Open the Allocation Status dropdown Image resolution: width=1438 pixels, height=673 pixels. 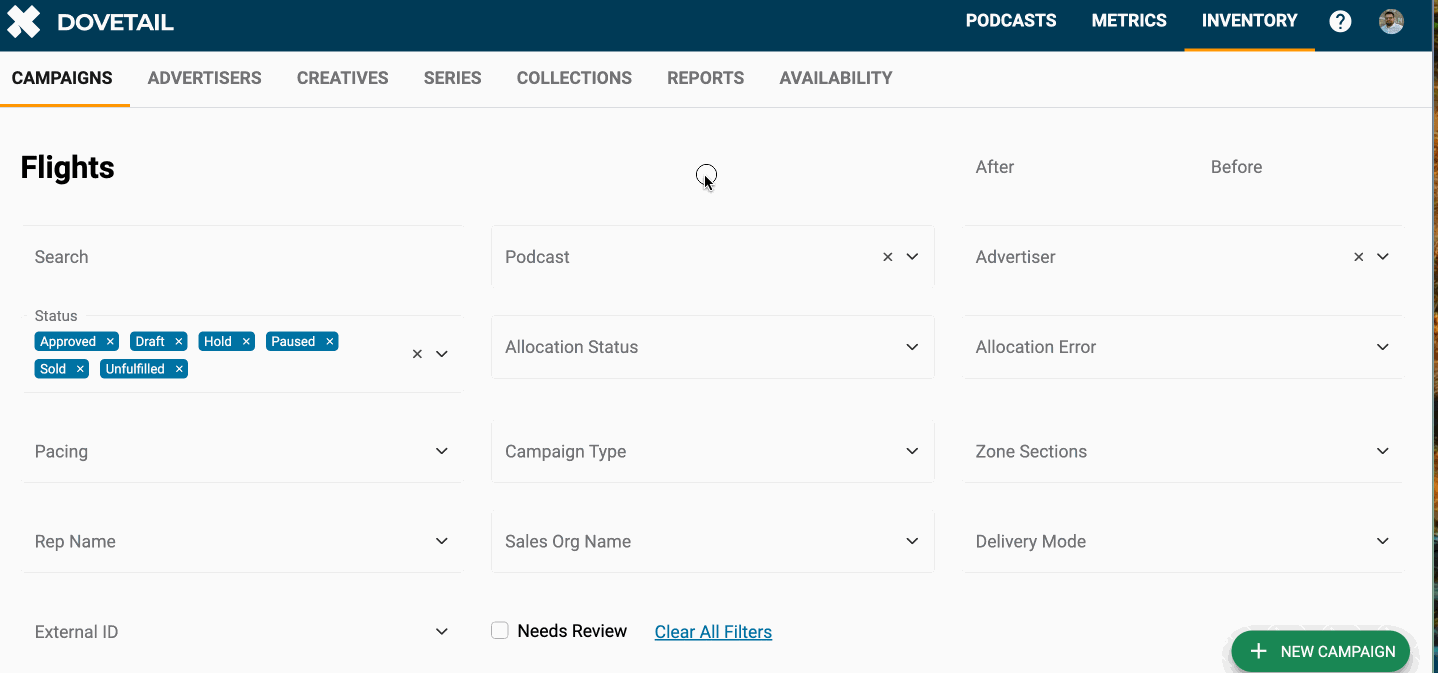[713, 347]
